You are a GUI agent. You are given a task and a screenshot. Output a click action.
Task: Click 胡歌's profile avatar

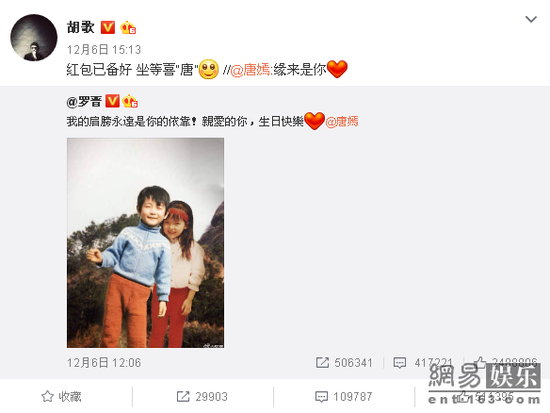point(34,38)
